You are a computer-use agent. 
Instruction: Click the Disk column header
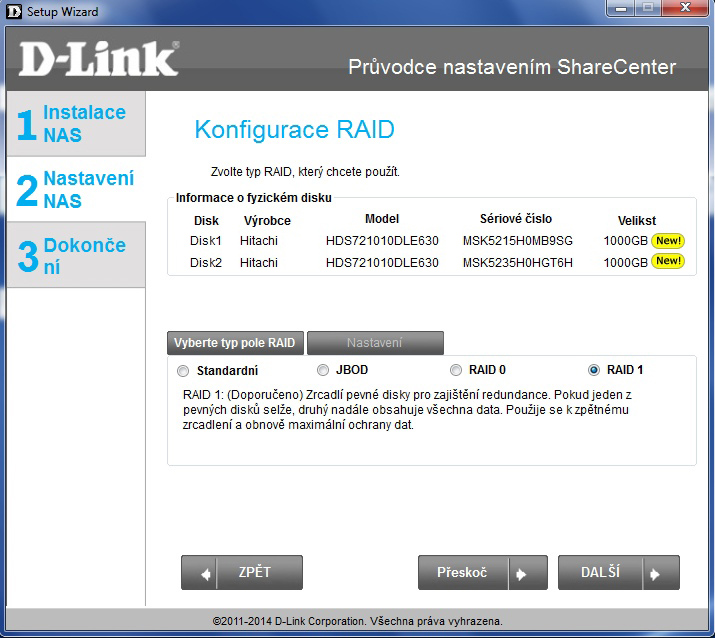(206, 221)
